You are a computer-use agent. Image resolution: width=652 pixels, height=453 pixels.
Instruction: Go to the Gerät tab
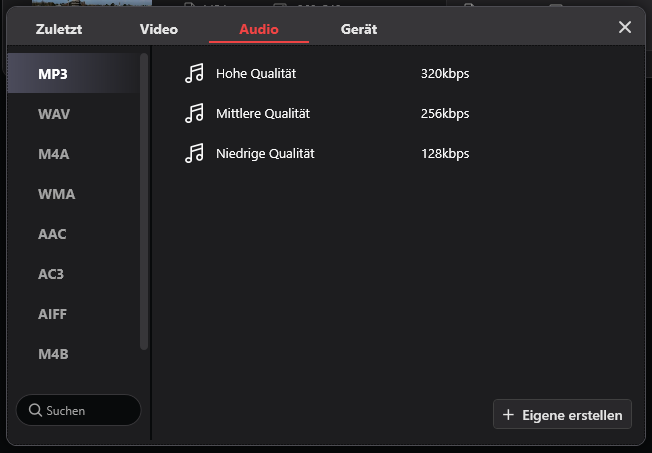click(x=359, y=30)
